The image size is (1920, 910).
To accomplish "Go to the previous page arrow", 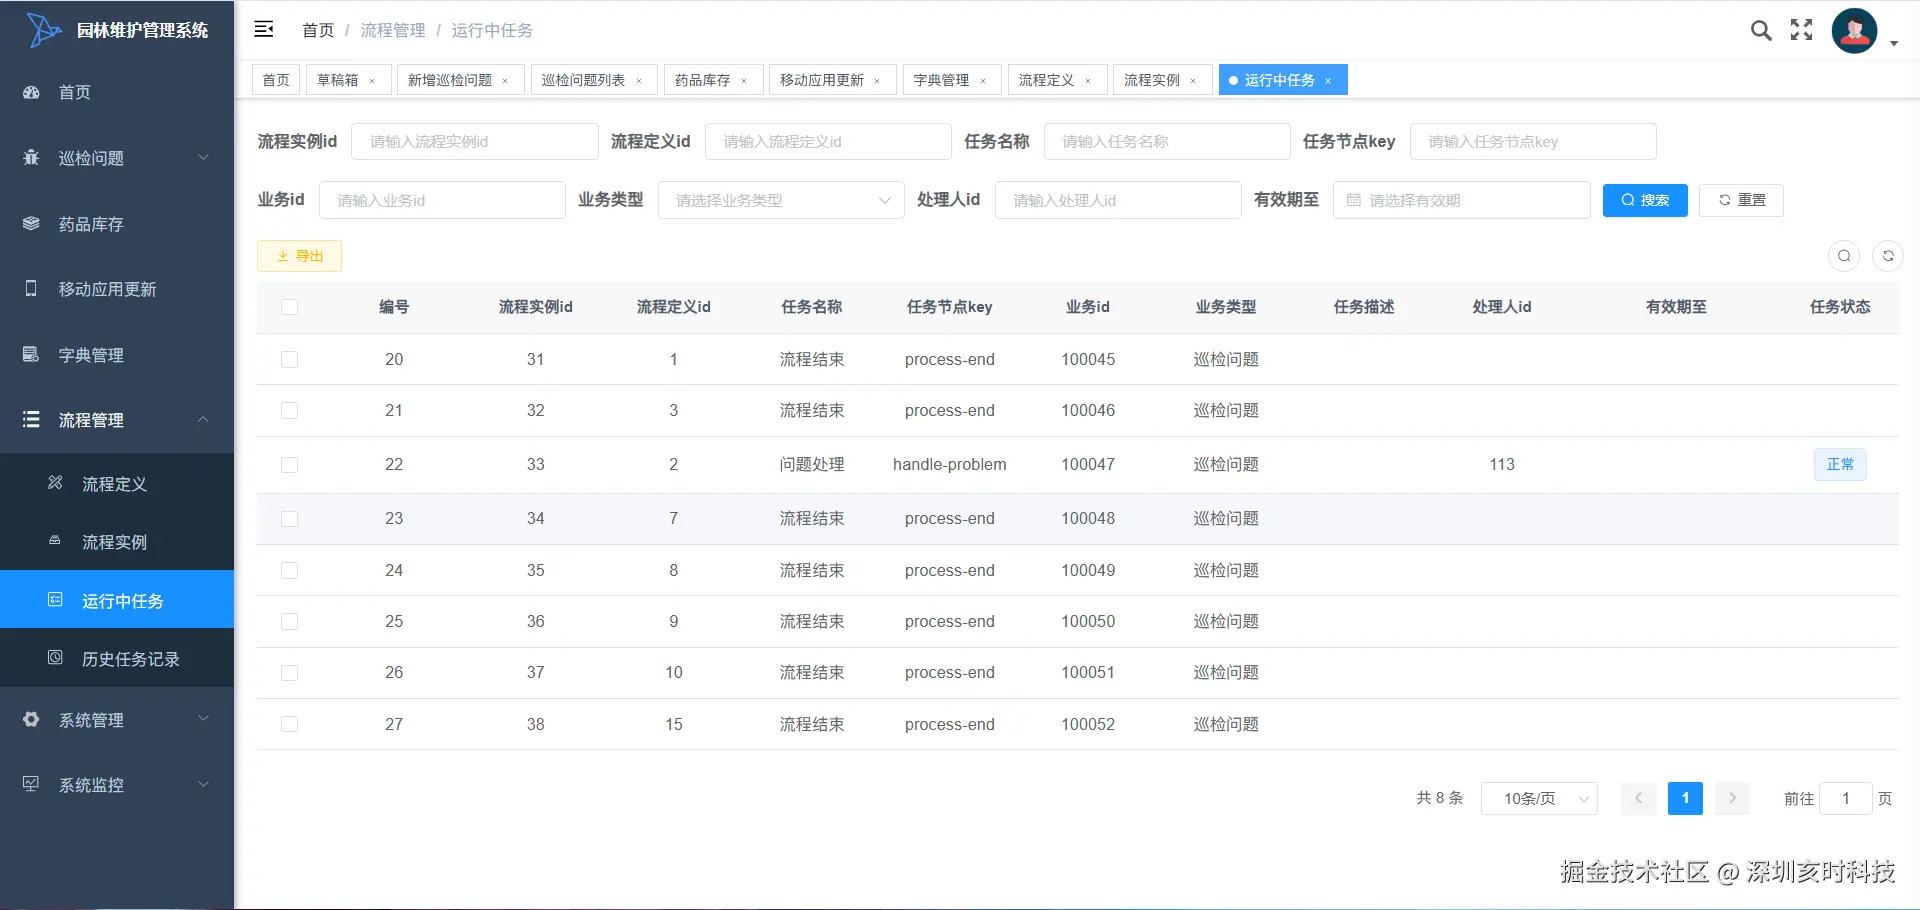I will point(1638,798).
